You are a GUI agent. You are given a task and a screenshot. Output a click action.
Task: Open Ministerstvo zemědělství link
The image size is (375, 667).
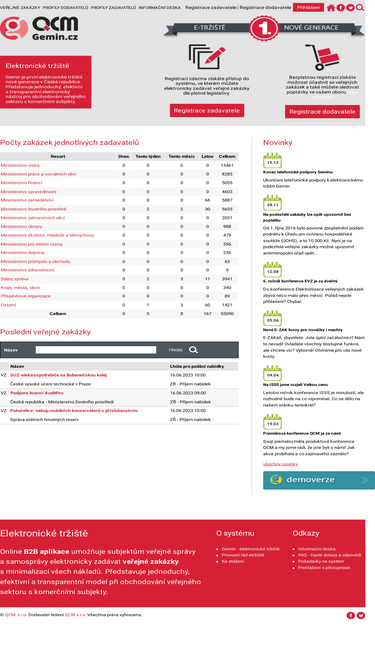27,200
